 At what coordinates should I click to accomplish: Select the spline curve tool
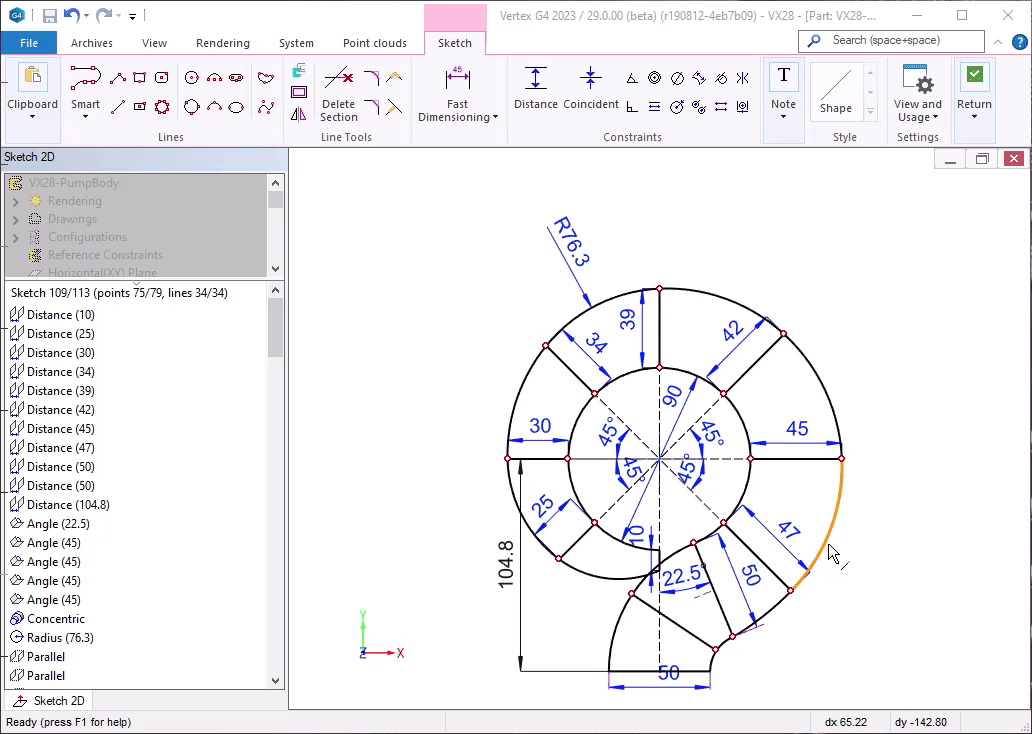[266, 107]
